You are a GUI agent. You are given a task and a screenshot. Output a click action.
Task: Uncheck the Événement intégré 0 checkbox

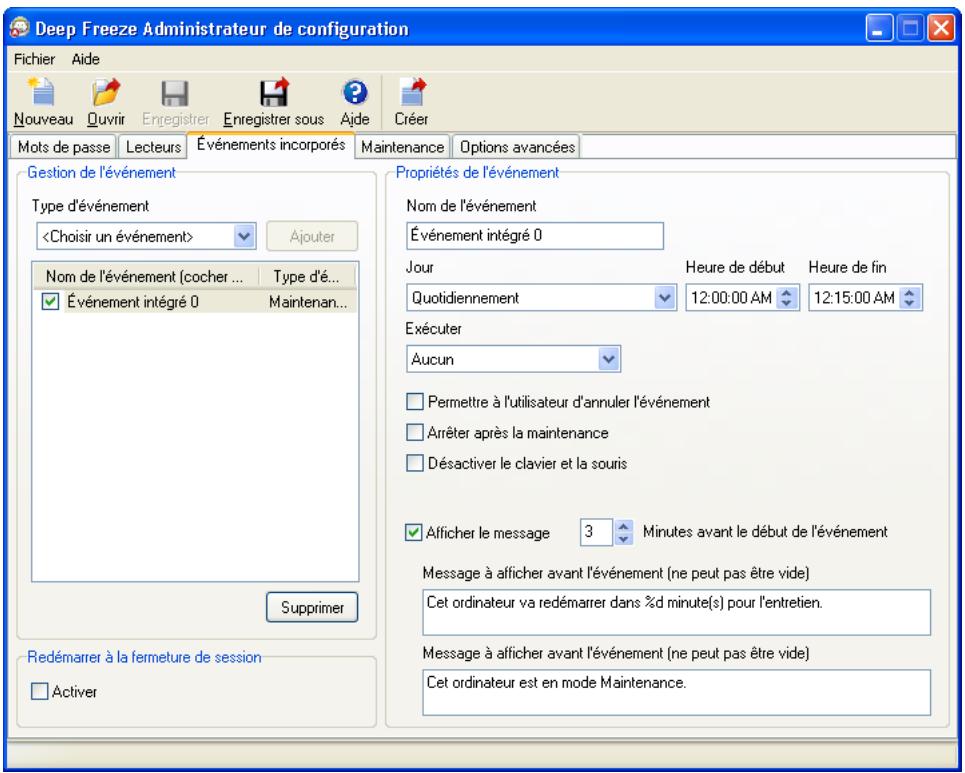(50, 302)
